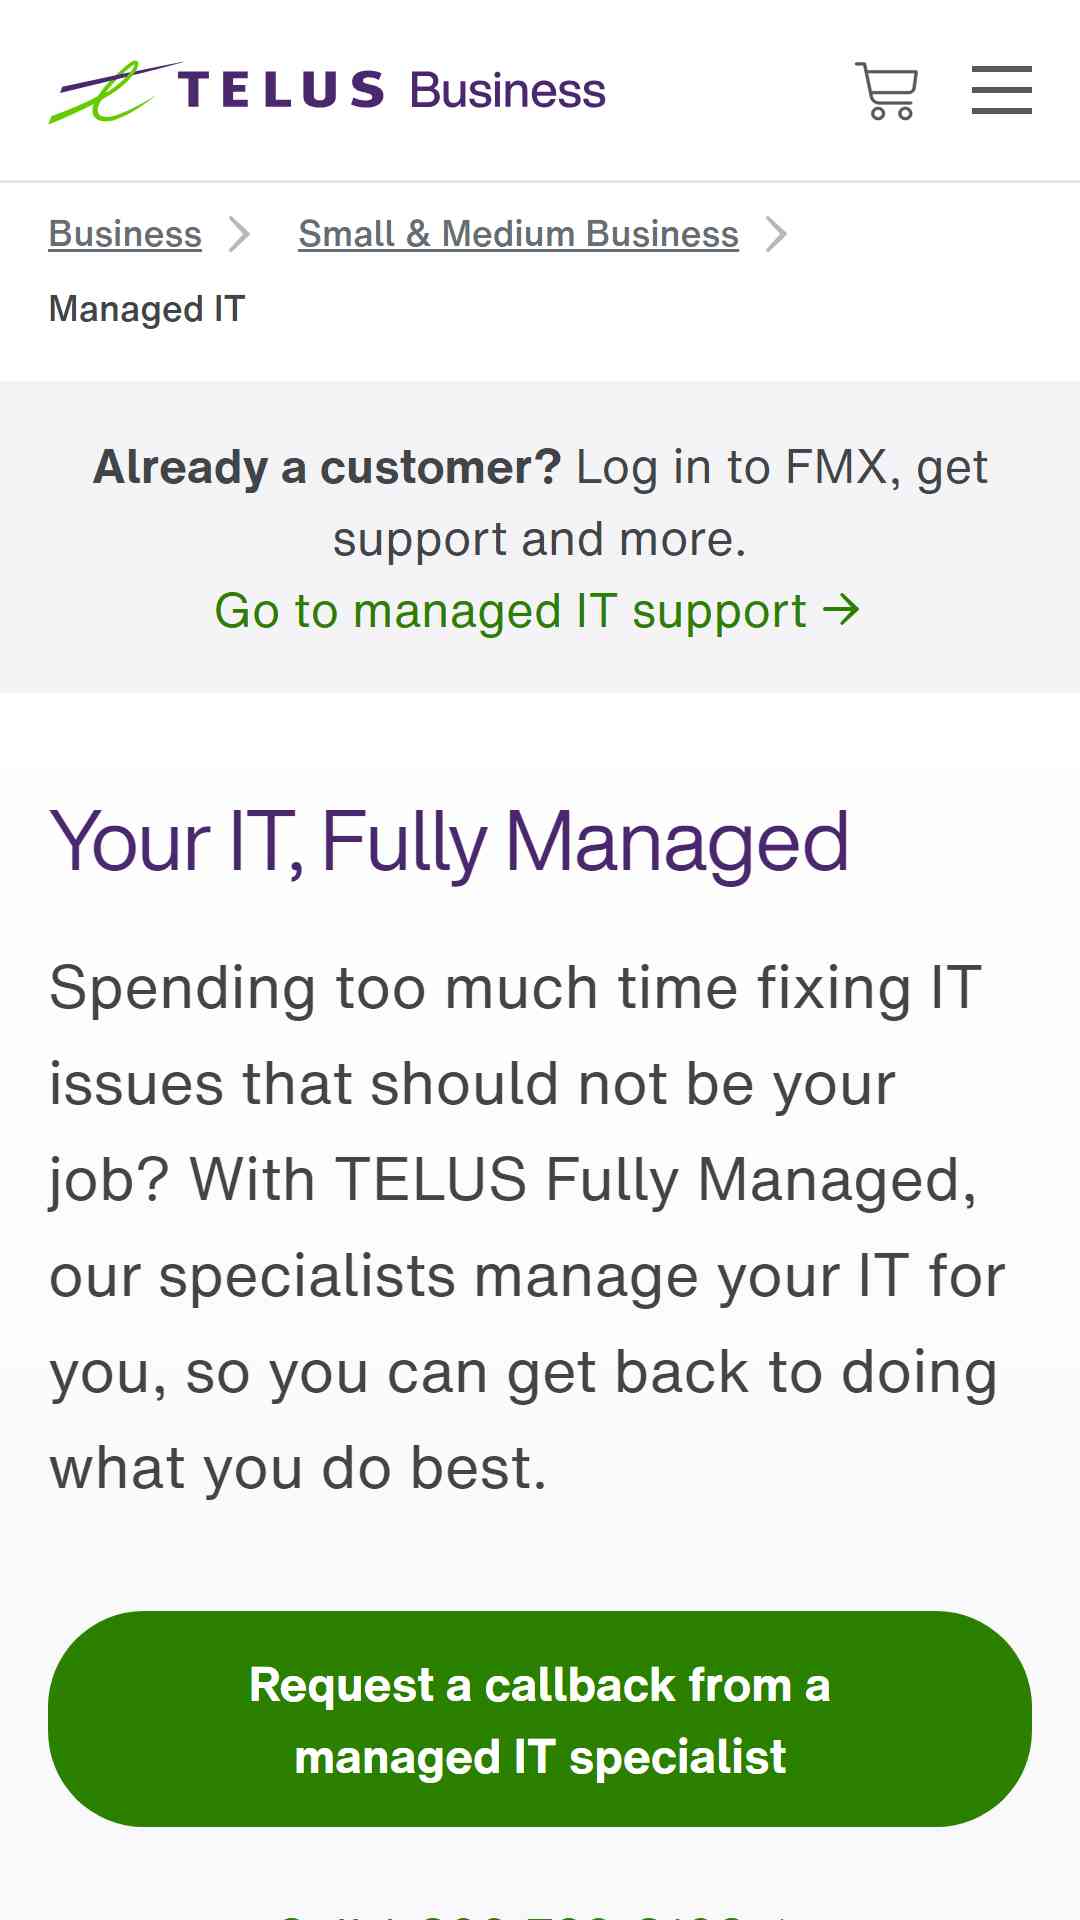Click the grey customer support banner background
The width and height of the screenshot is (1080, 1920).
tap(540, 536)
